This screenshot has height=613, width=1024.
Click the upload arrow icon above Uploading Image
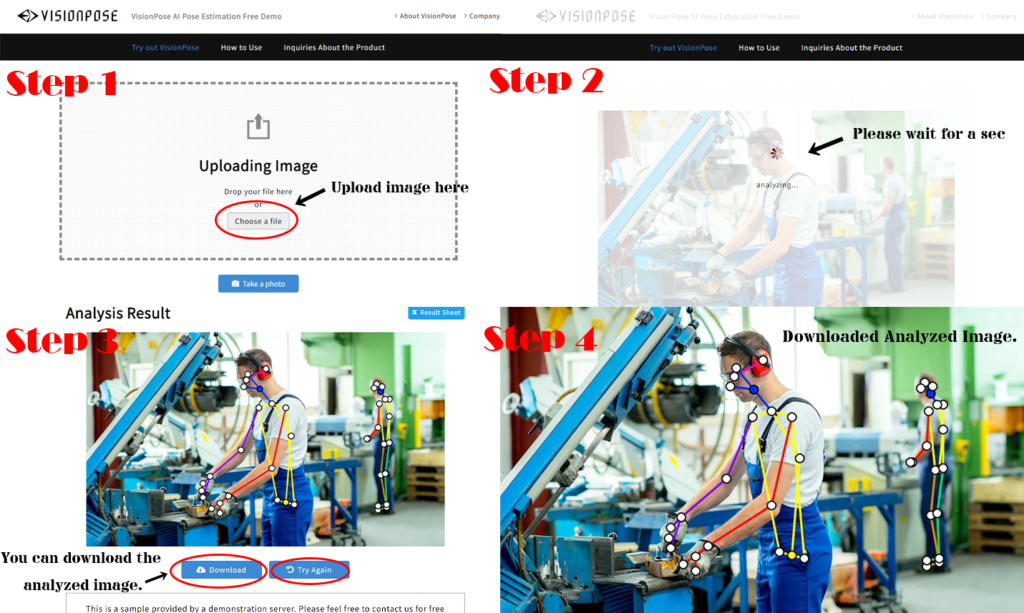click(258, 124)
